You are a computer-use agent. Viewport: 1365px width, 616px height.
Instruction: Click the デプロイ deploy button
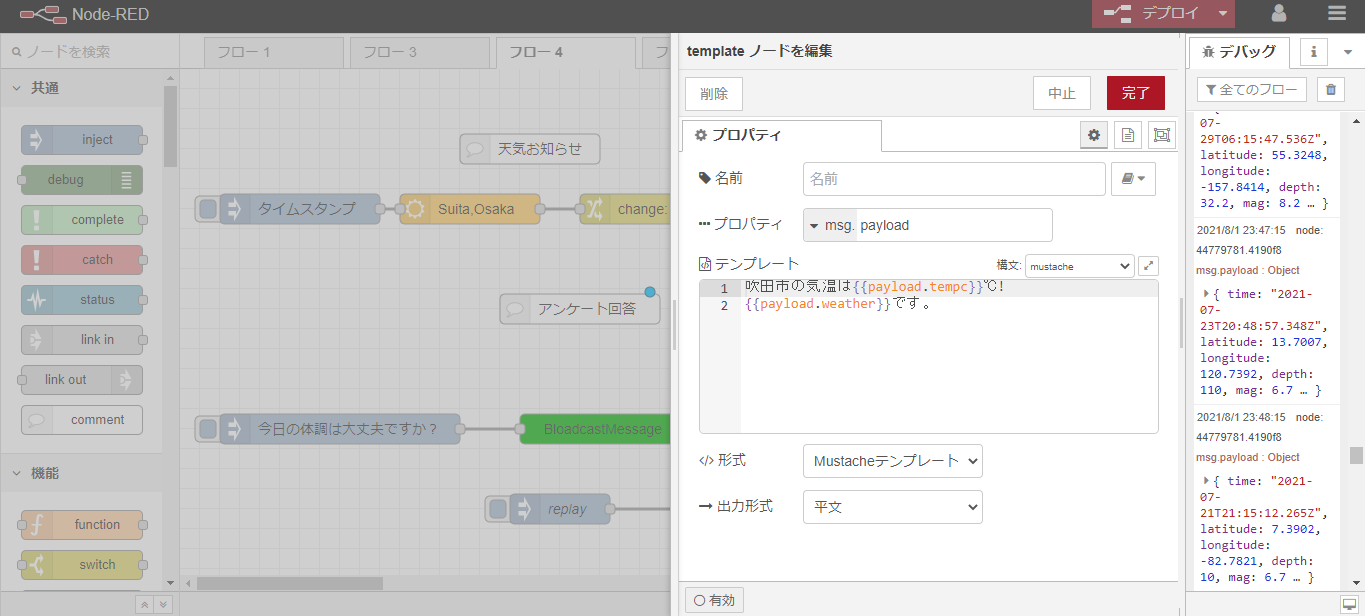click(1152, 14)
